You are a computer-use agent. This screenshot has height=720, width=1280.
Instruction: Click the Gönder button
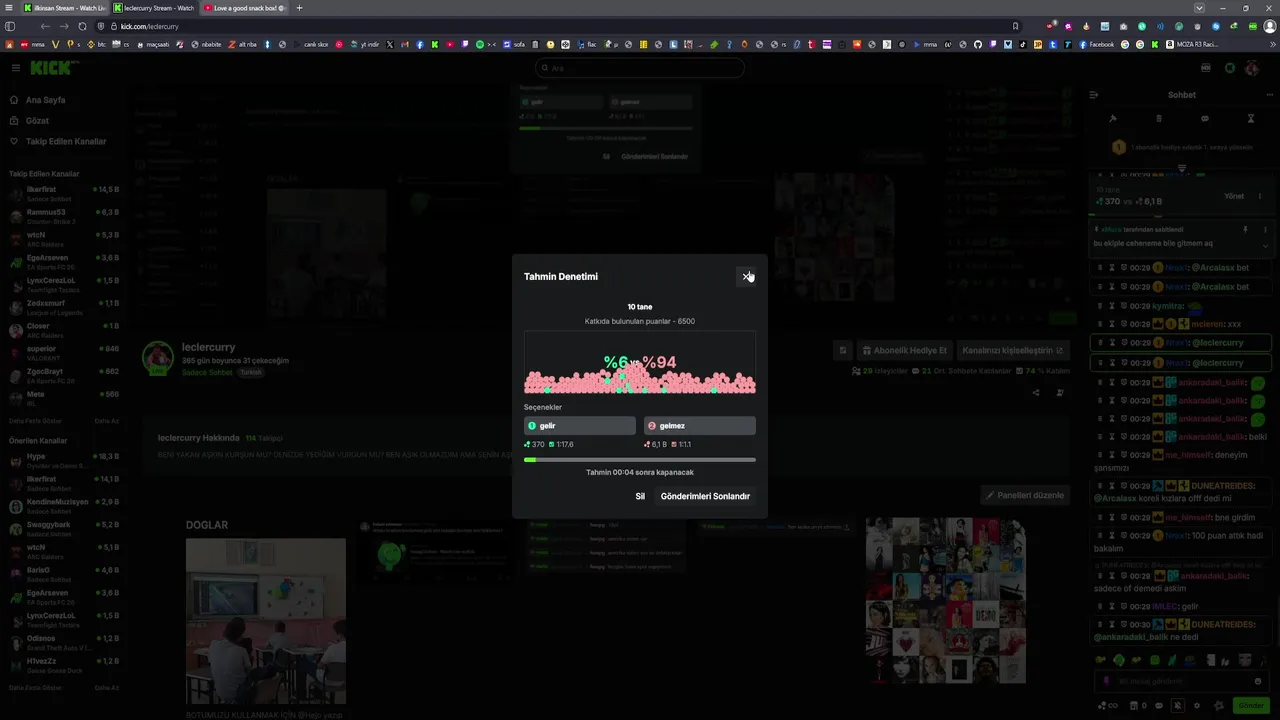[1251, 706]
